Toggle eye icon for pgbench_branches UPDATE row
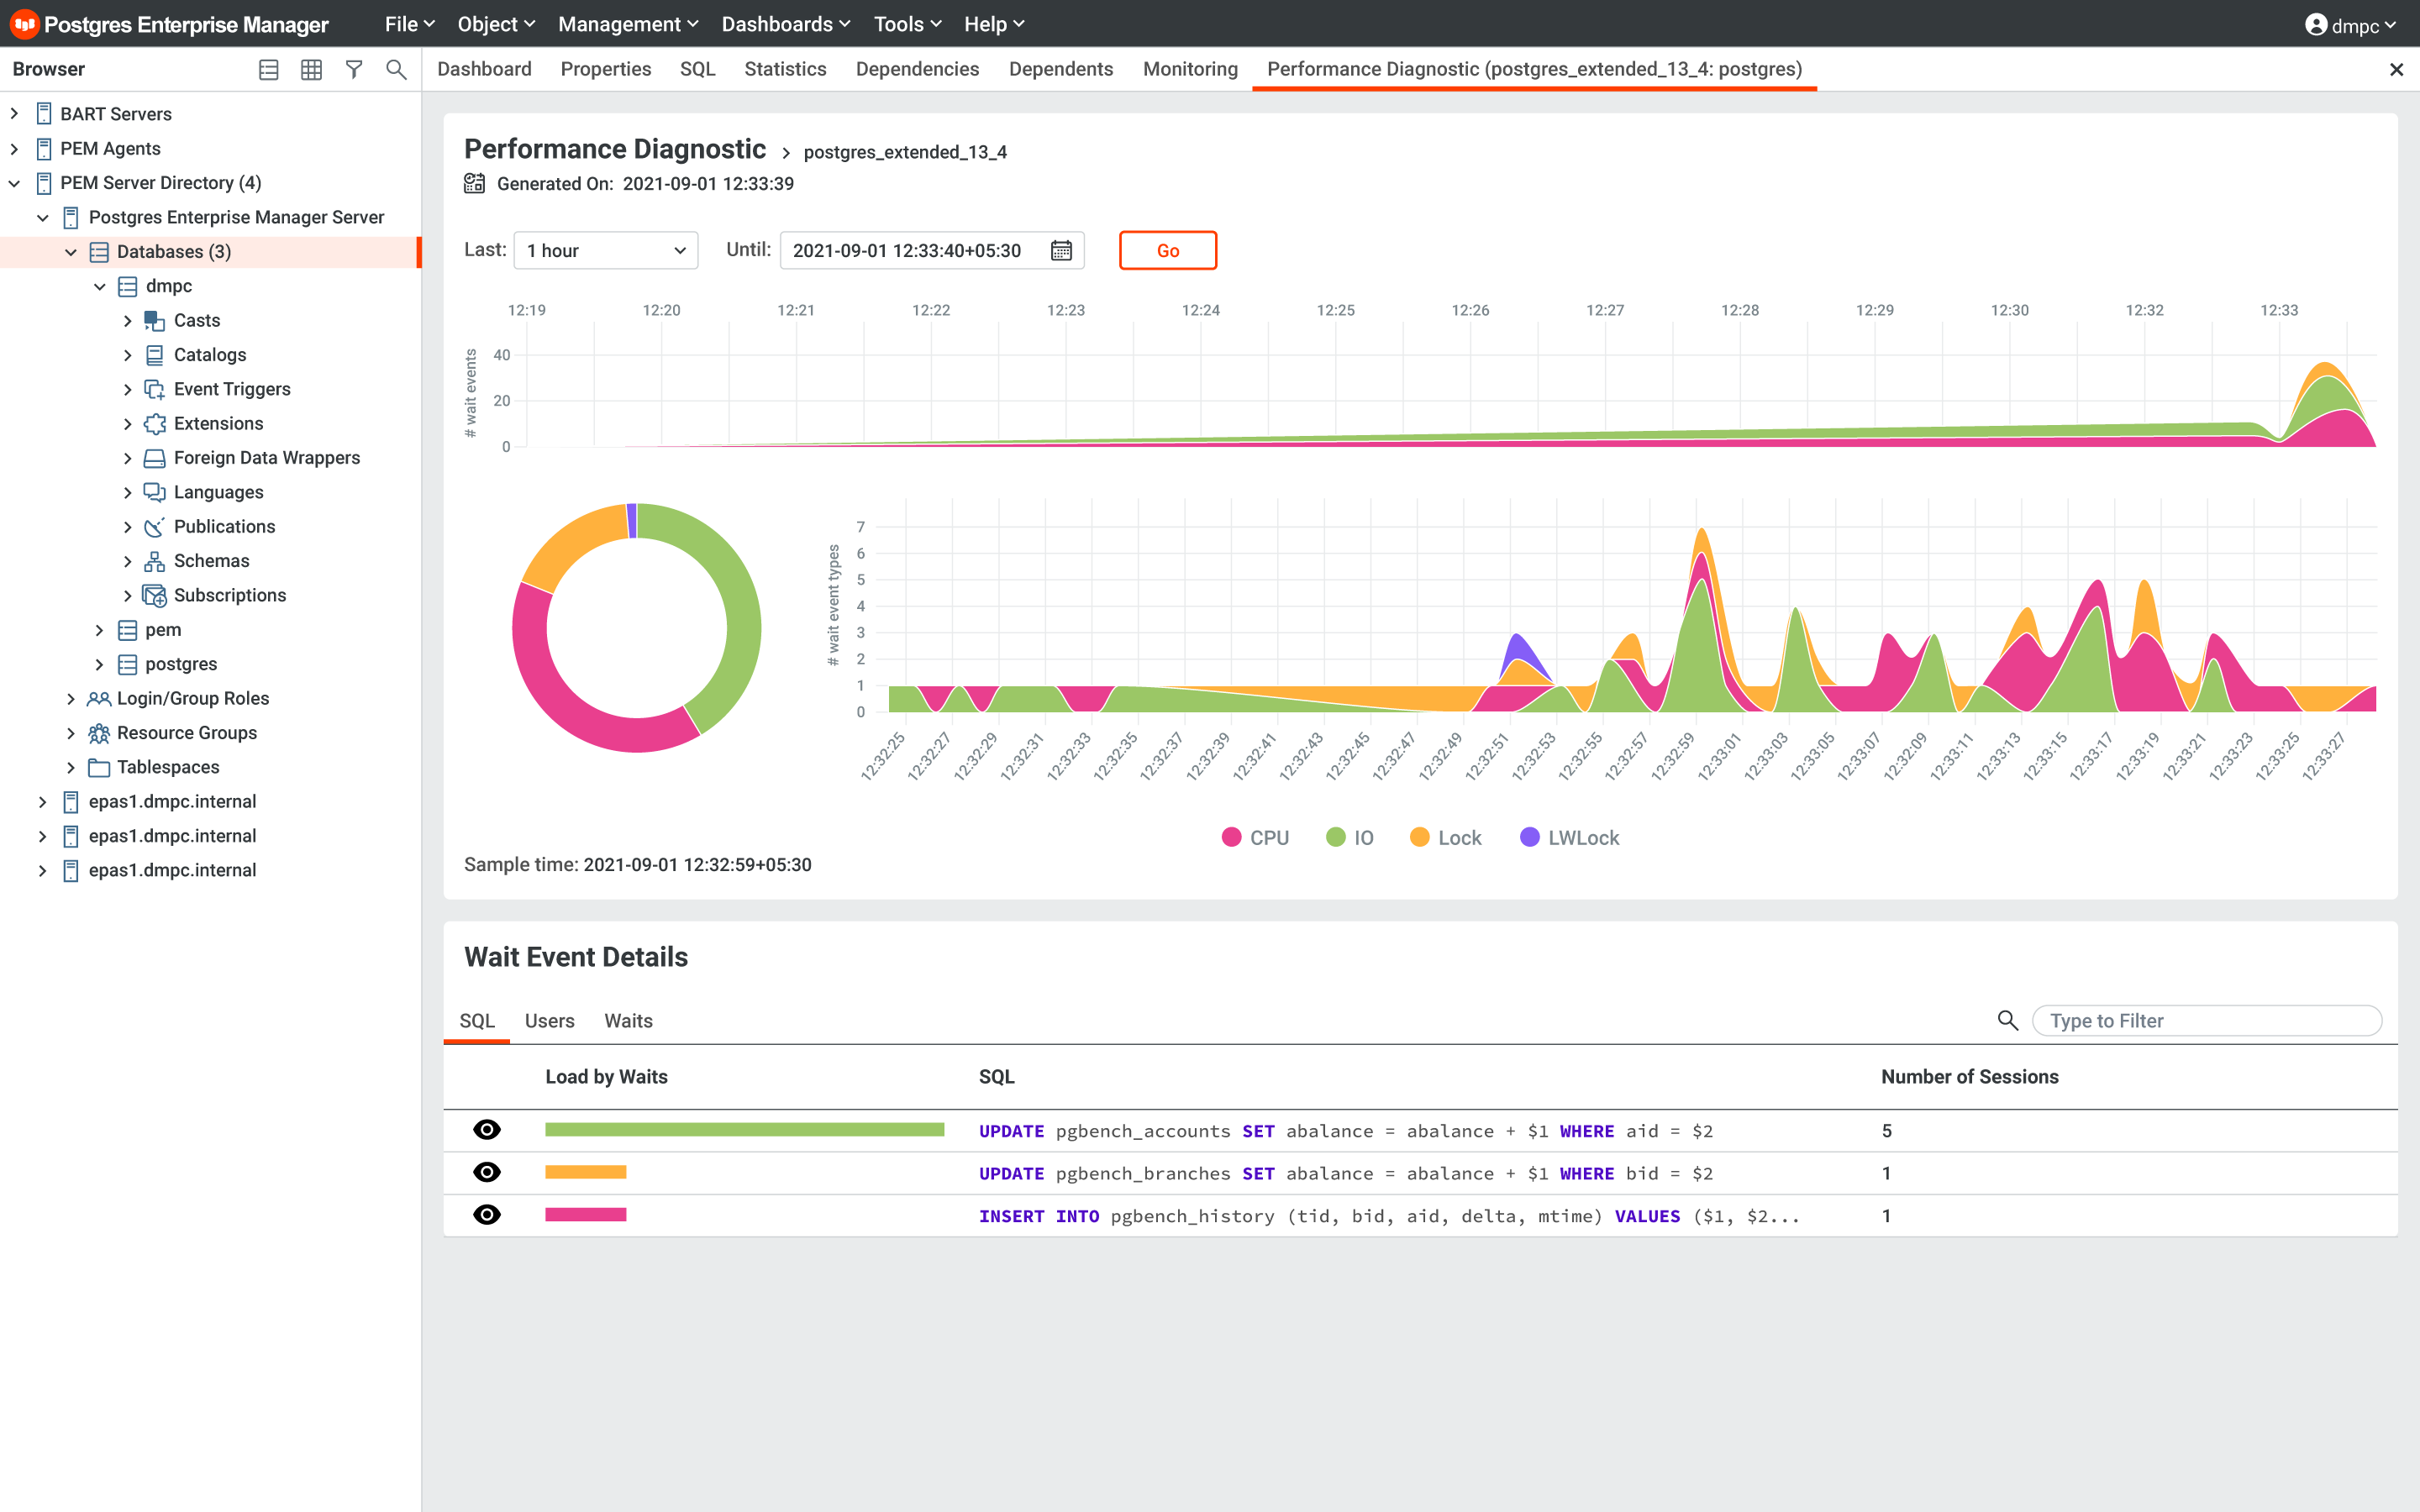This screenshot has height=1512, width=2420. pos(487,1172)
